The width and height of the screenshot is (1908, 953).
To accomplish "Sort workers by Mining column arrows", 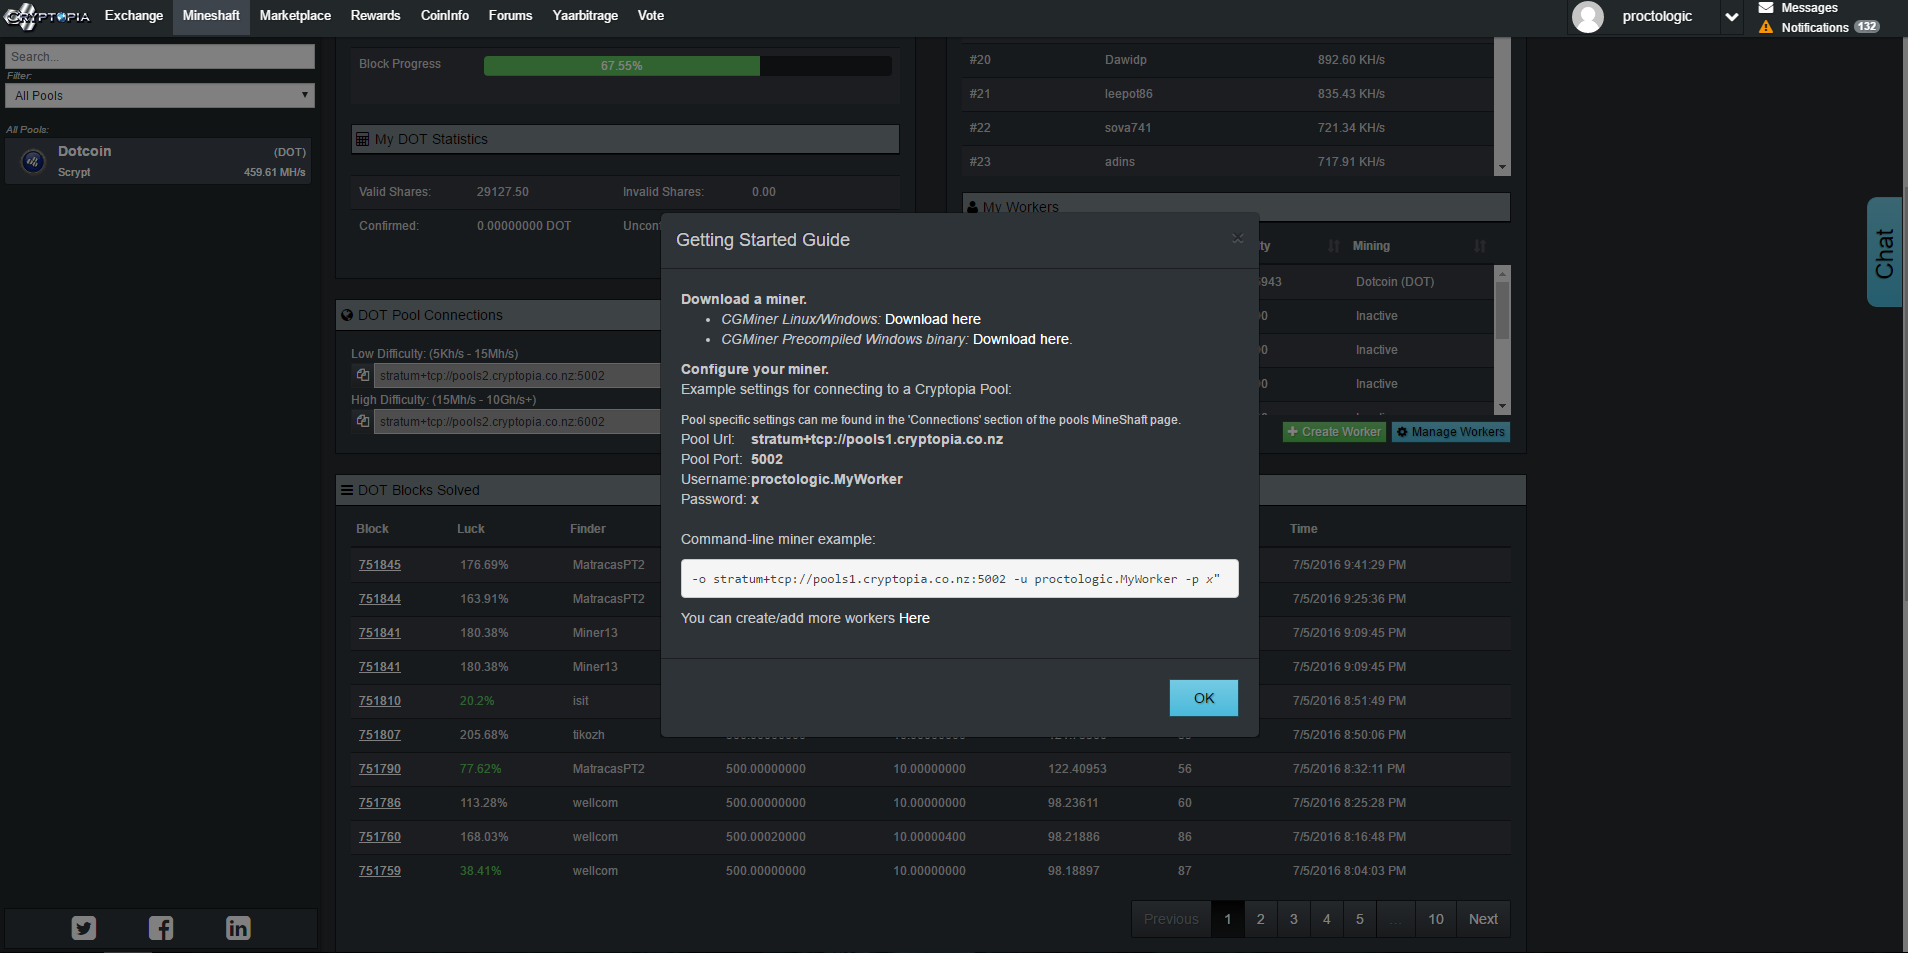I will pos(1480,246).
